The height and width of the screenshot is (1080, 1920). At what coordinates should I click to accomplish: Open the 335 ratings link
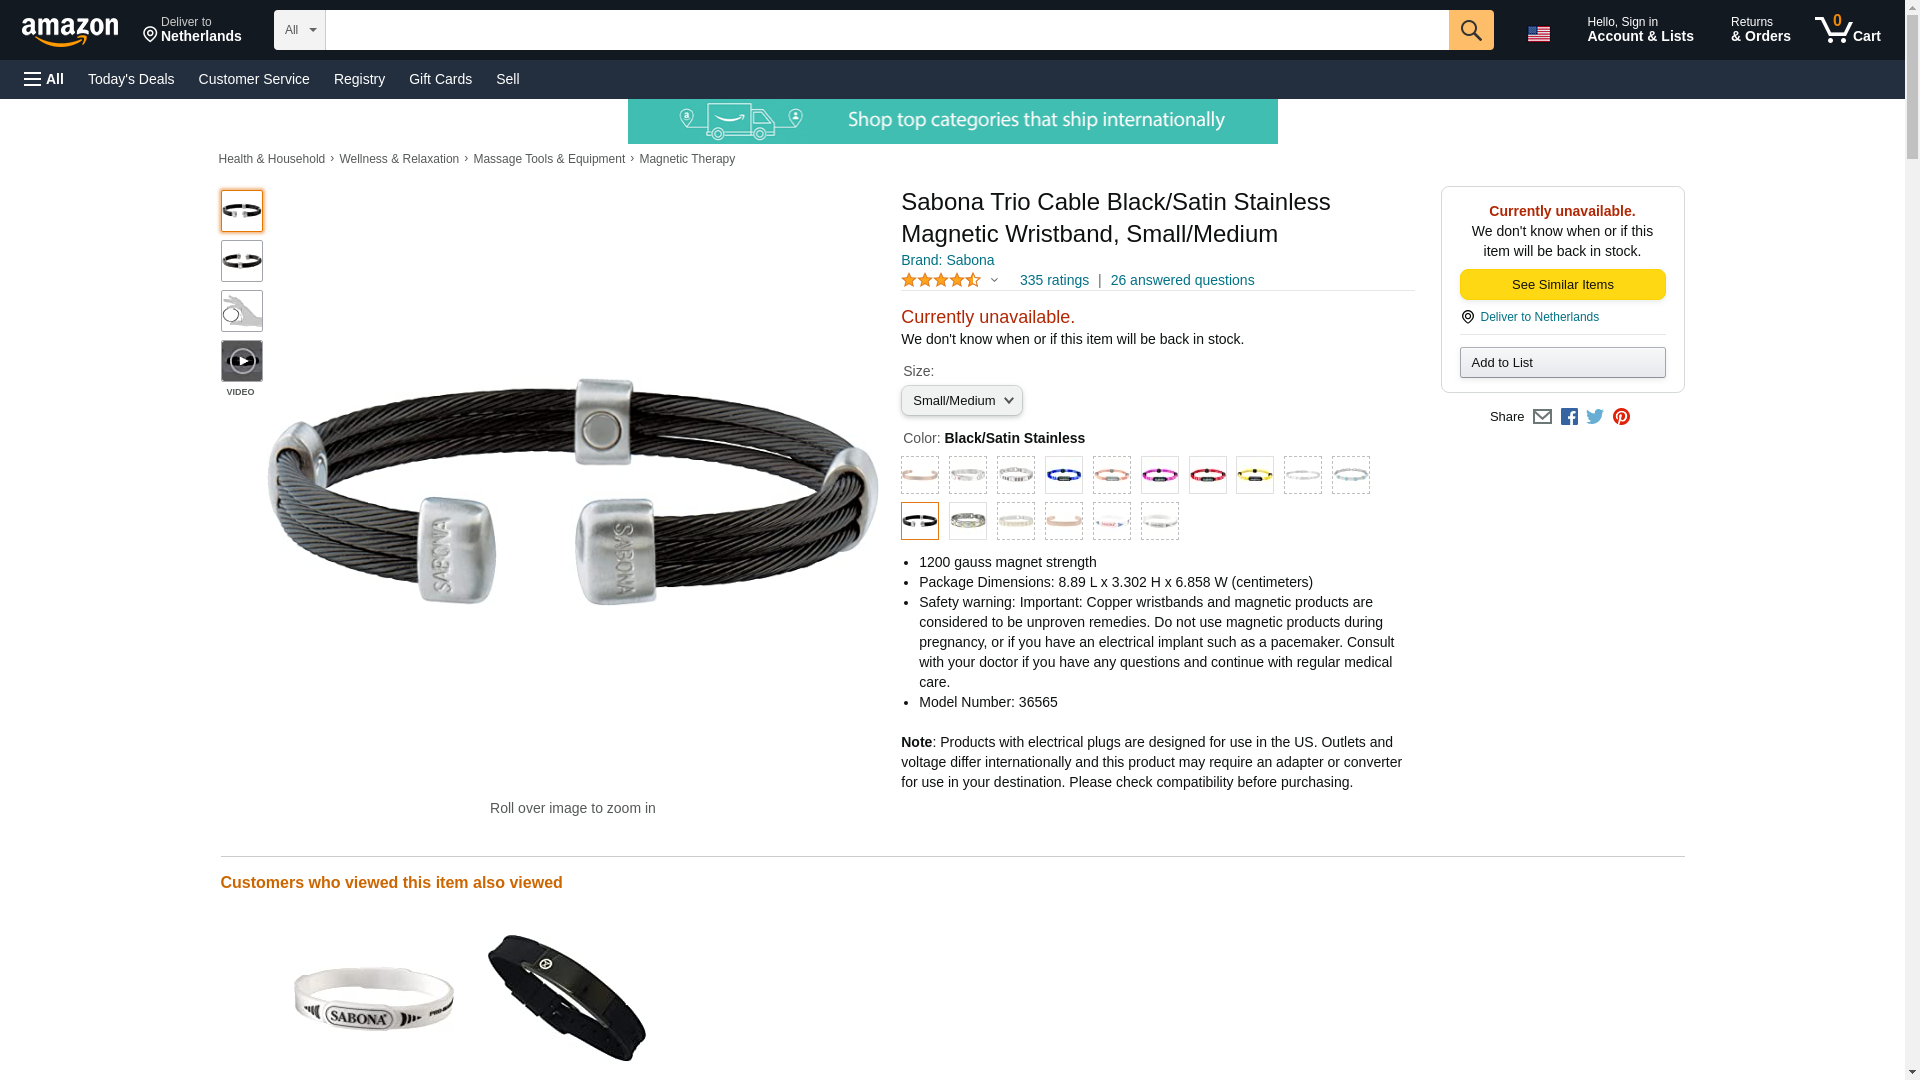1053,281
